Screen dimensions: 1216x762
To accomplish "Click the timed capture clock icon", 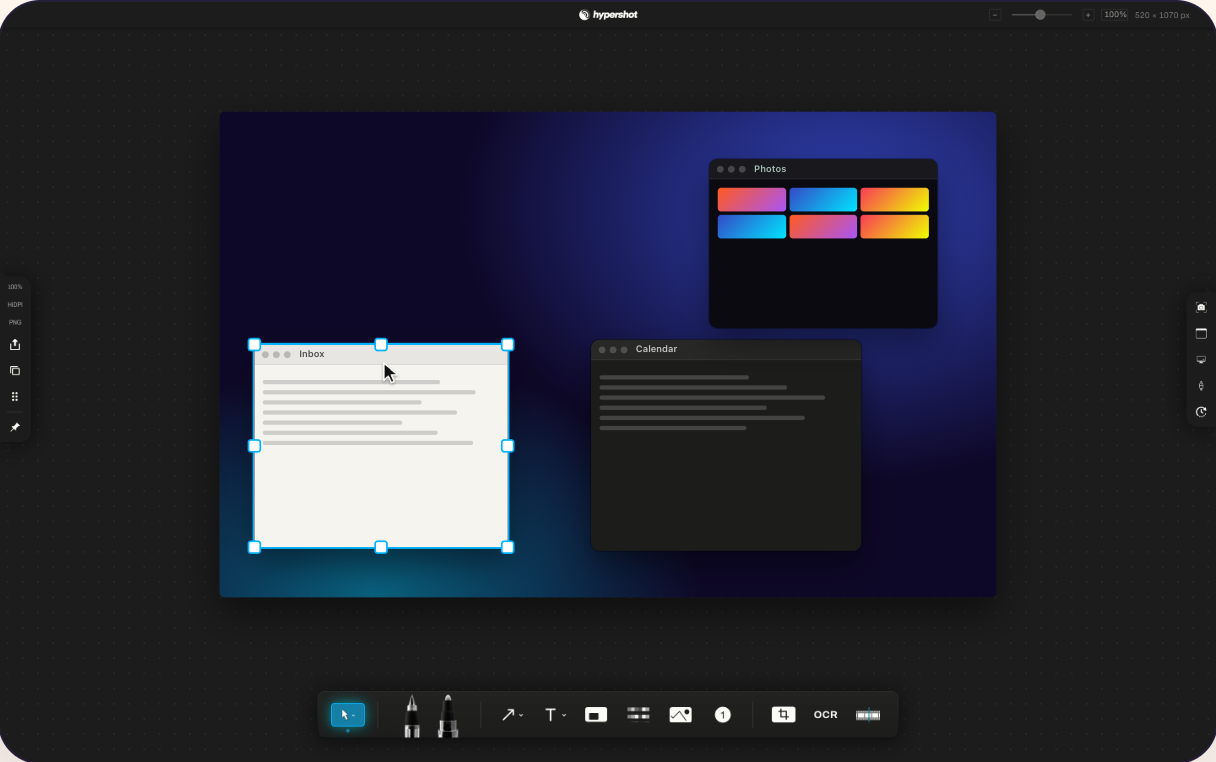I will (1201, 412).
